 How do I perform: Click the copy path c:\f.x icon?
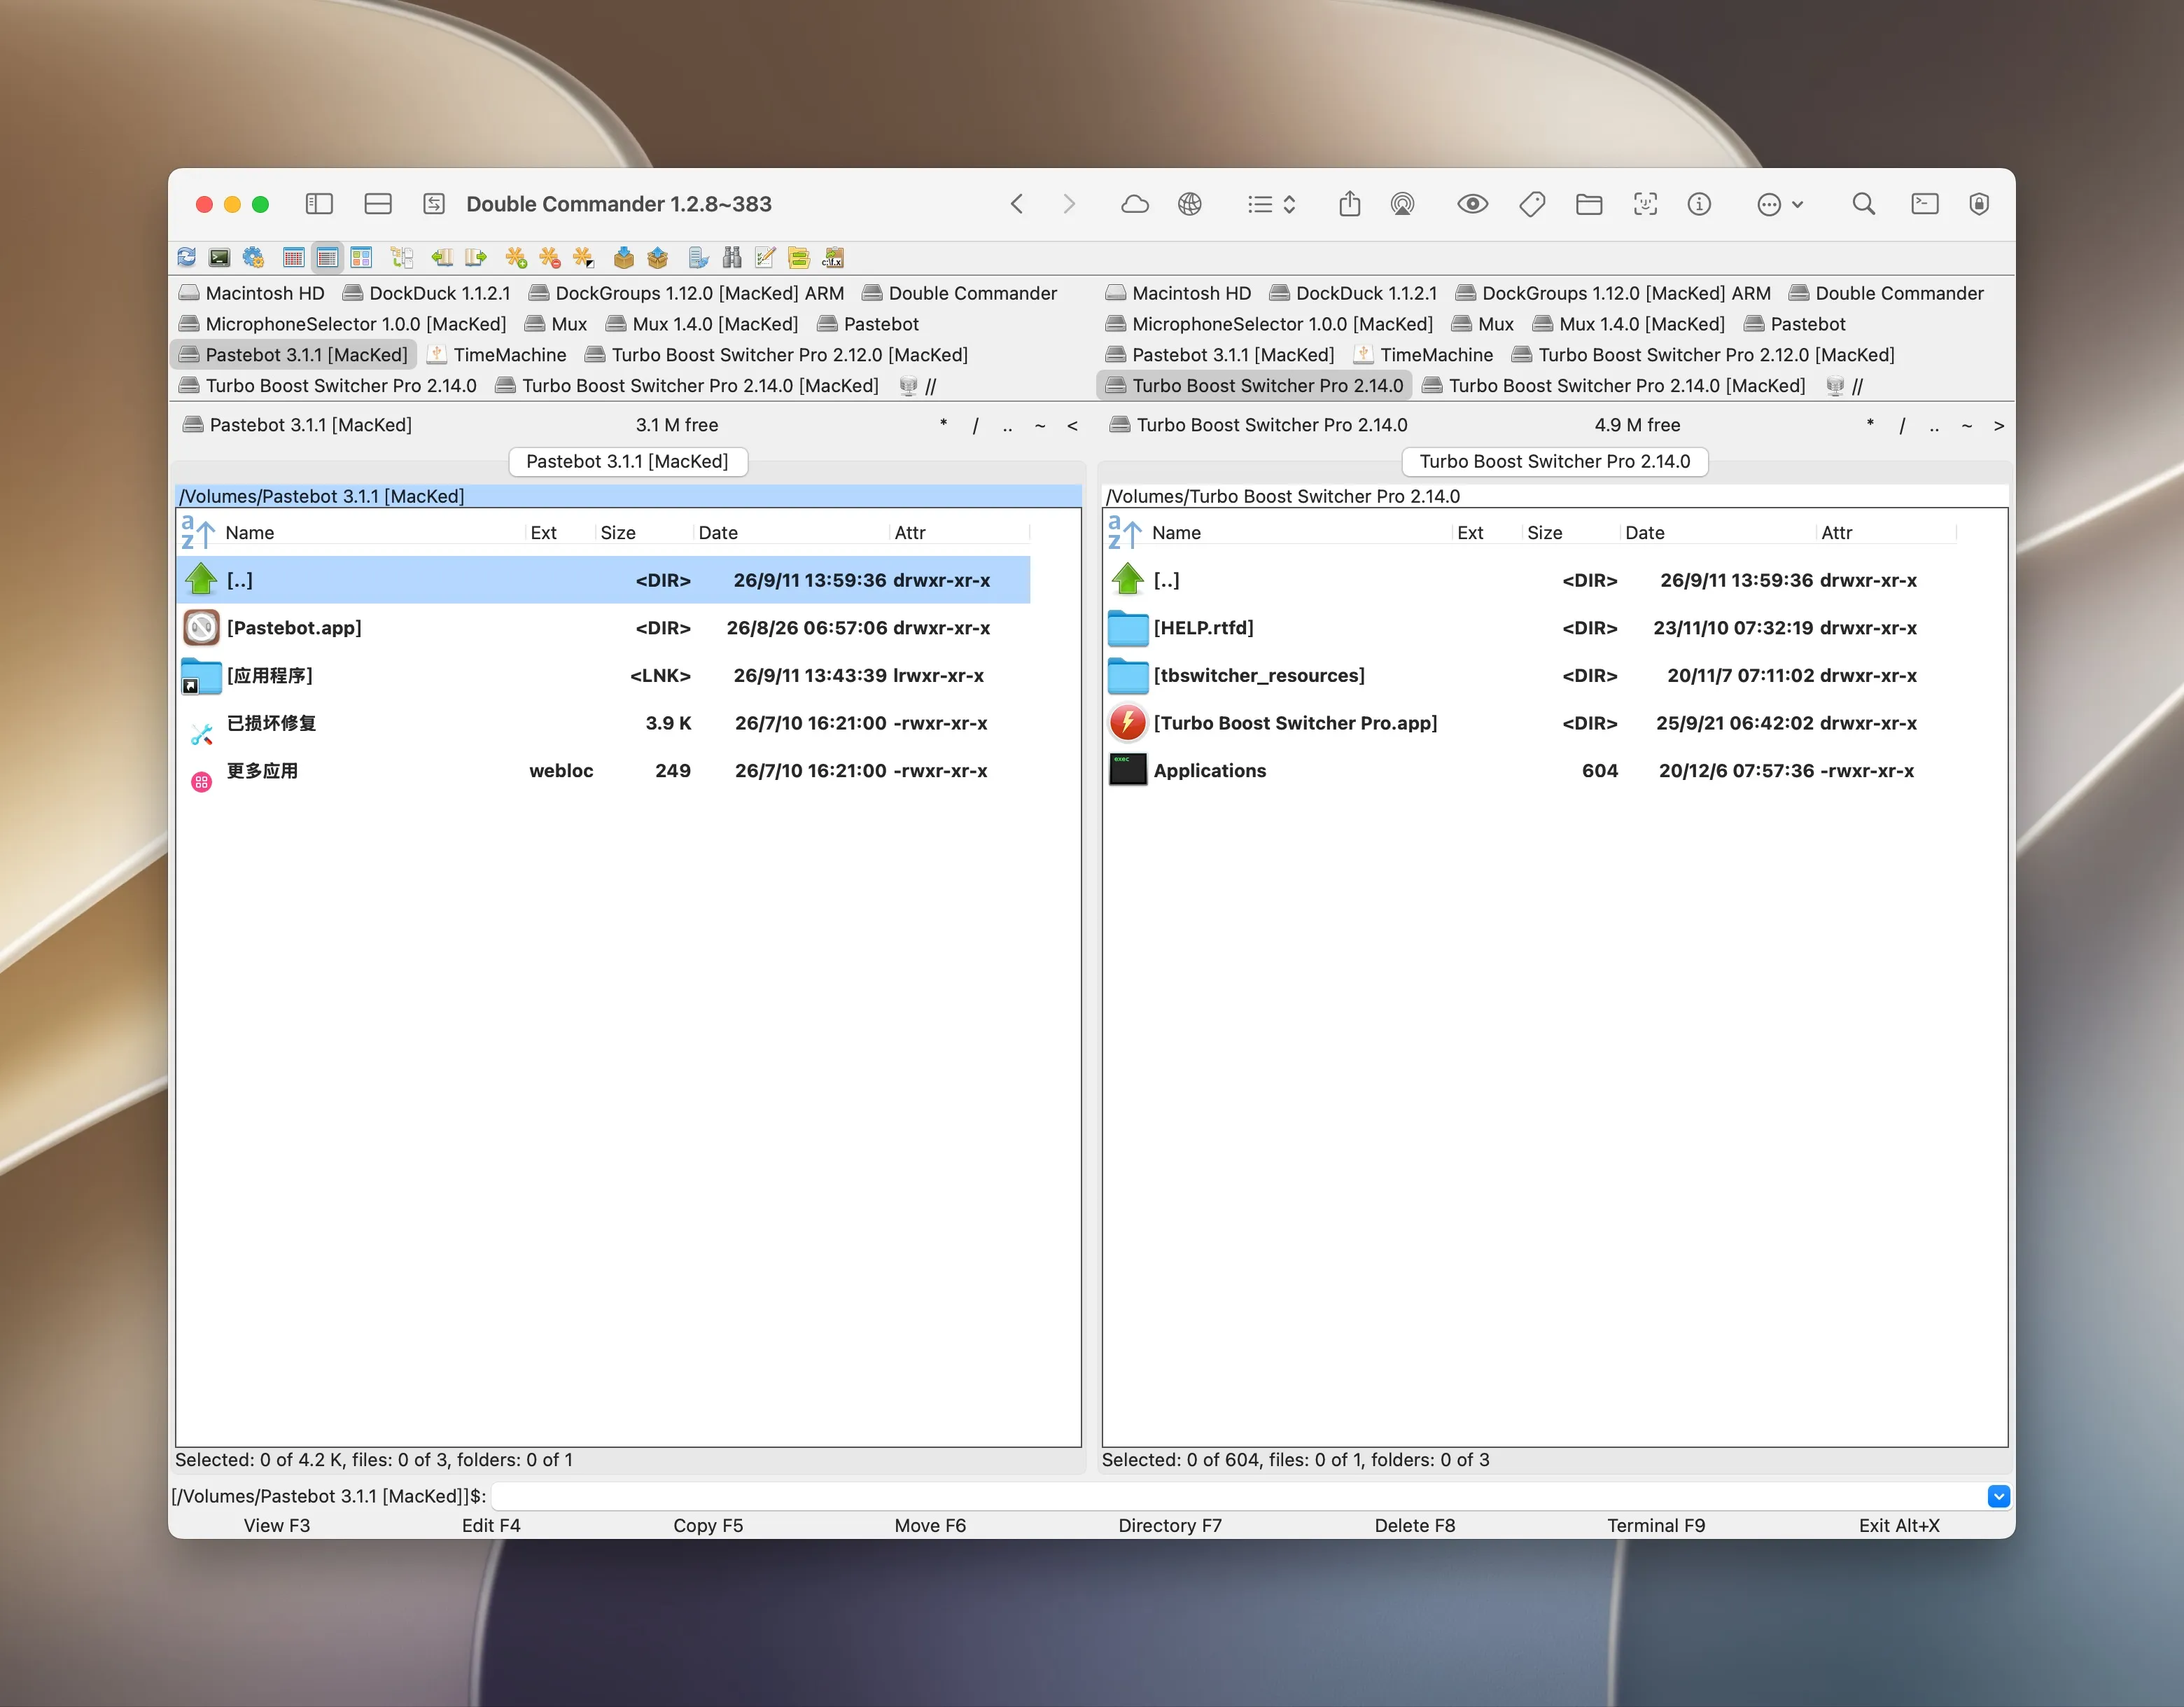833,258
